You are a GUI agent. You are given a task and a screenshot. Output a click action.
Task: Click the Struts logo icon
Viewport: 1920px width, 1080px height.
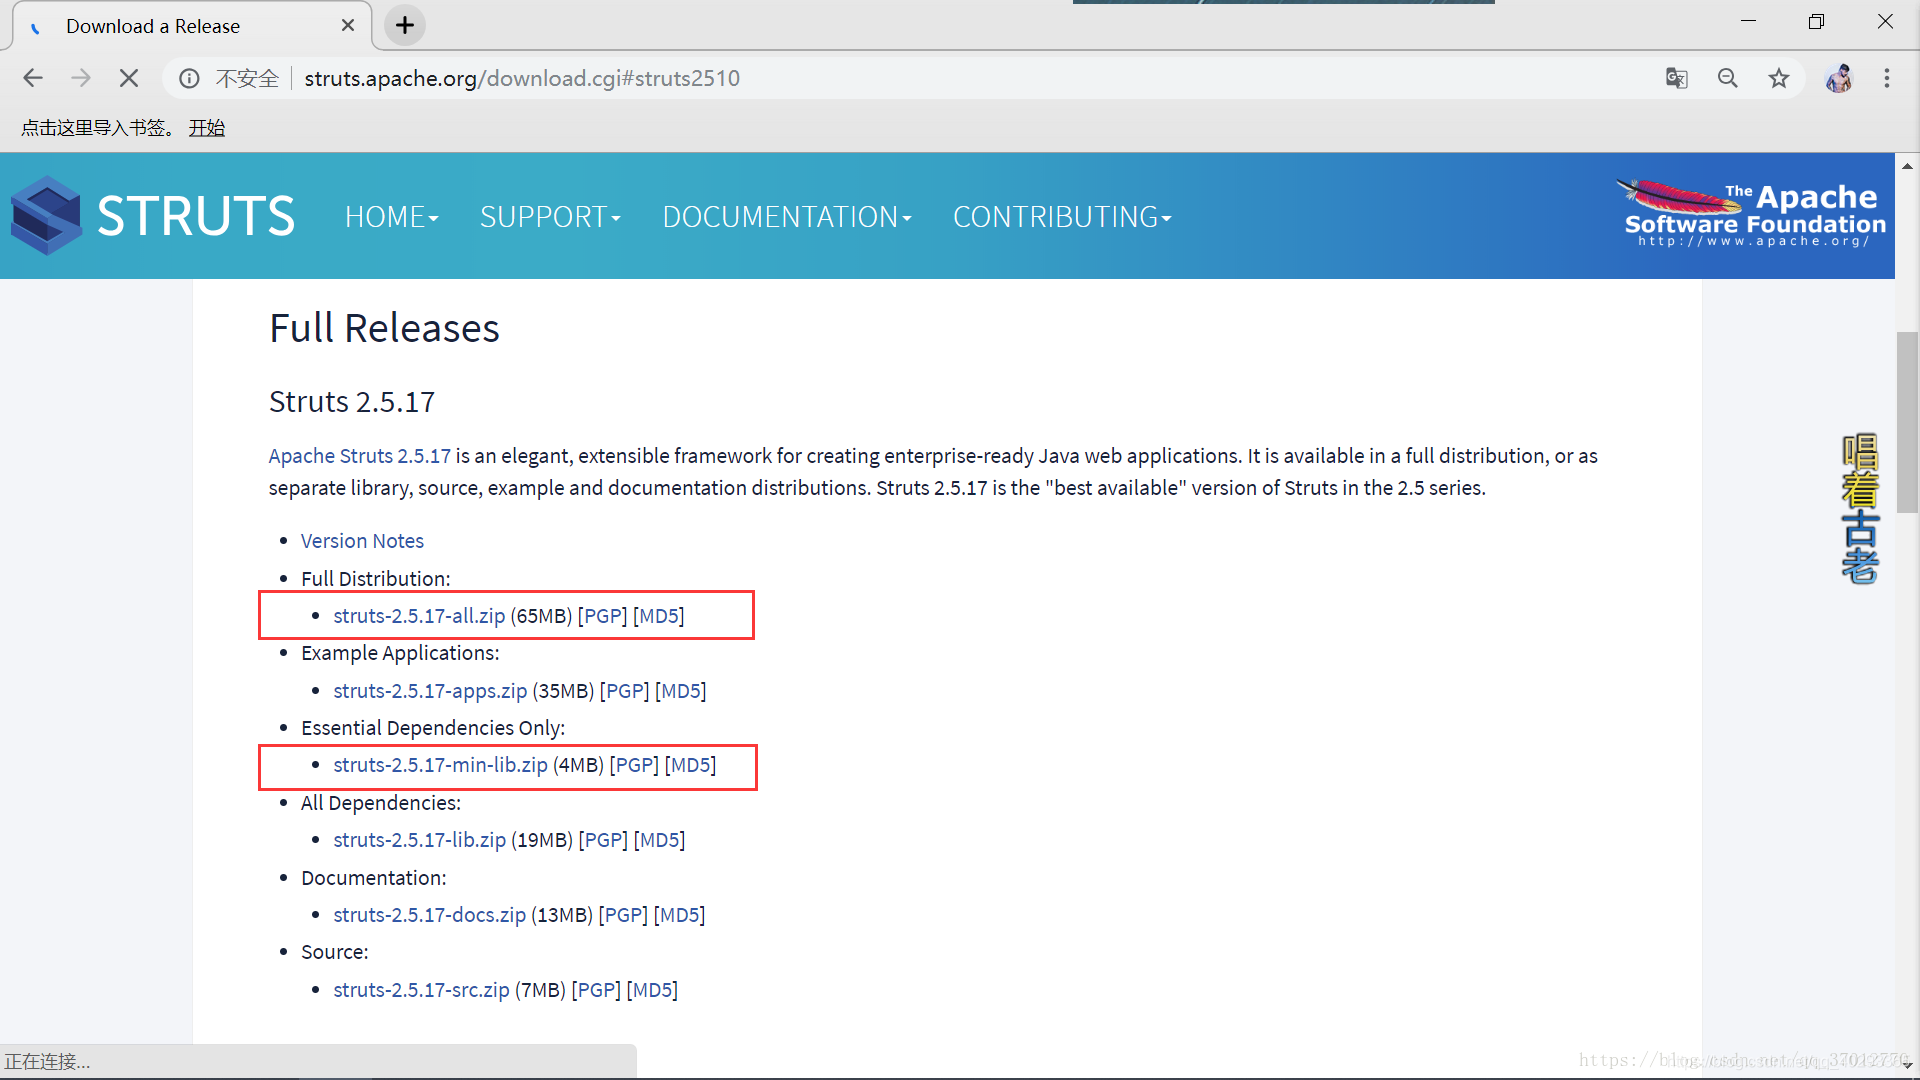46,216
